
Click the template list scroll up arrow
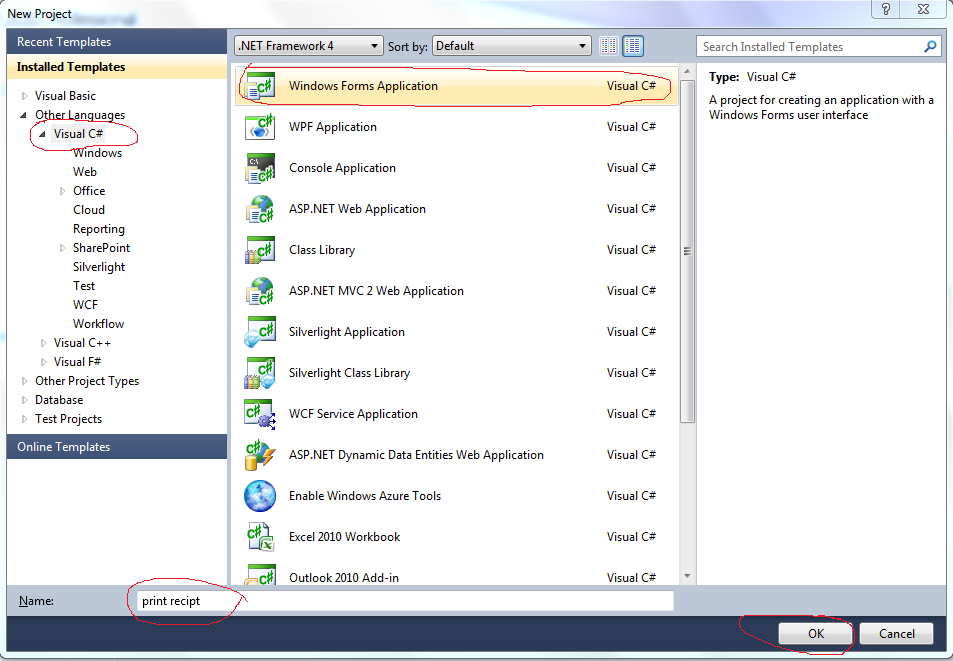(x=687, y=72)
